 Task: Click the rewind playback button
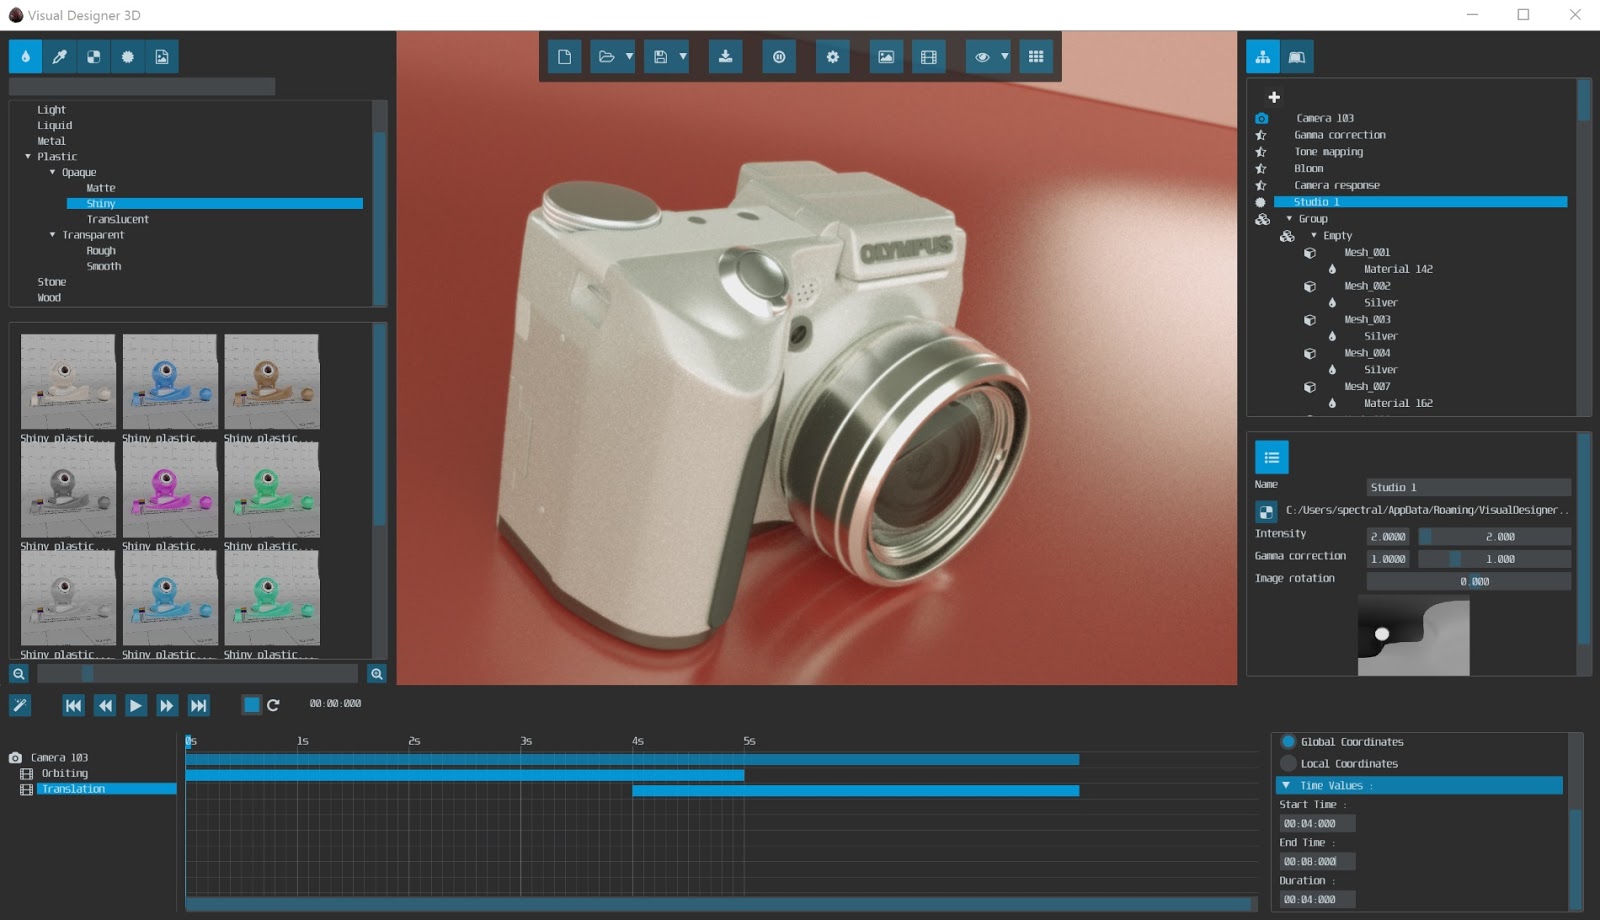point(105,705)
